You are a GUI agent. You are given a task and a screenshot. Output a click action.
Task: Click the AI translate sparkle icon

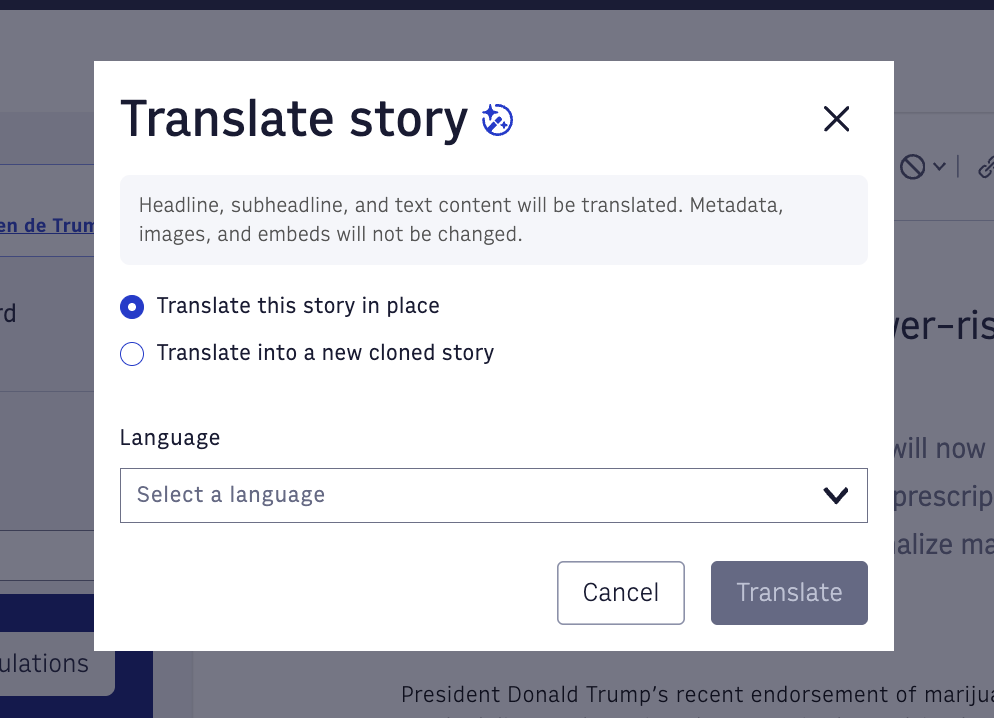(x=497, y=120)
